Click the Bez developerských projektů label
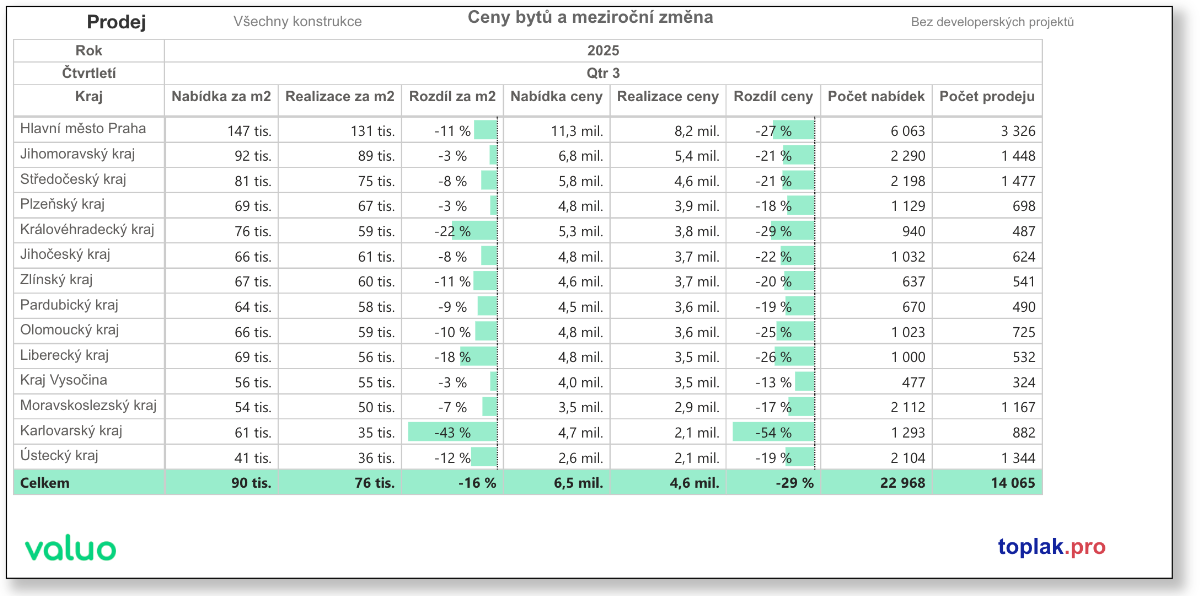Viewport: 1200px width, 596px height. coord(992,22)
